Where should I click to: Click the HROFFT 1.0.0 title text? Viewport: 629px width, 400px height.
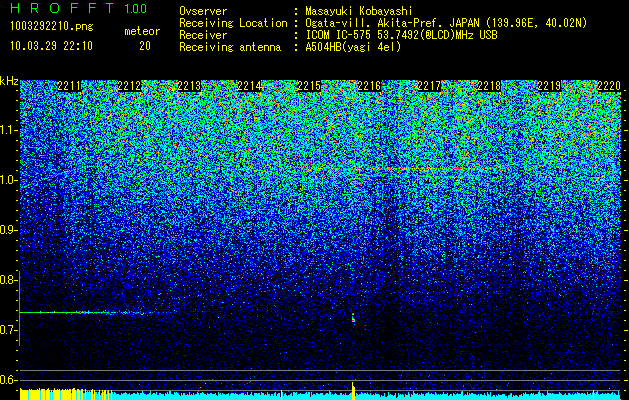coord(79,8)
